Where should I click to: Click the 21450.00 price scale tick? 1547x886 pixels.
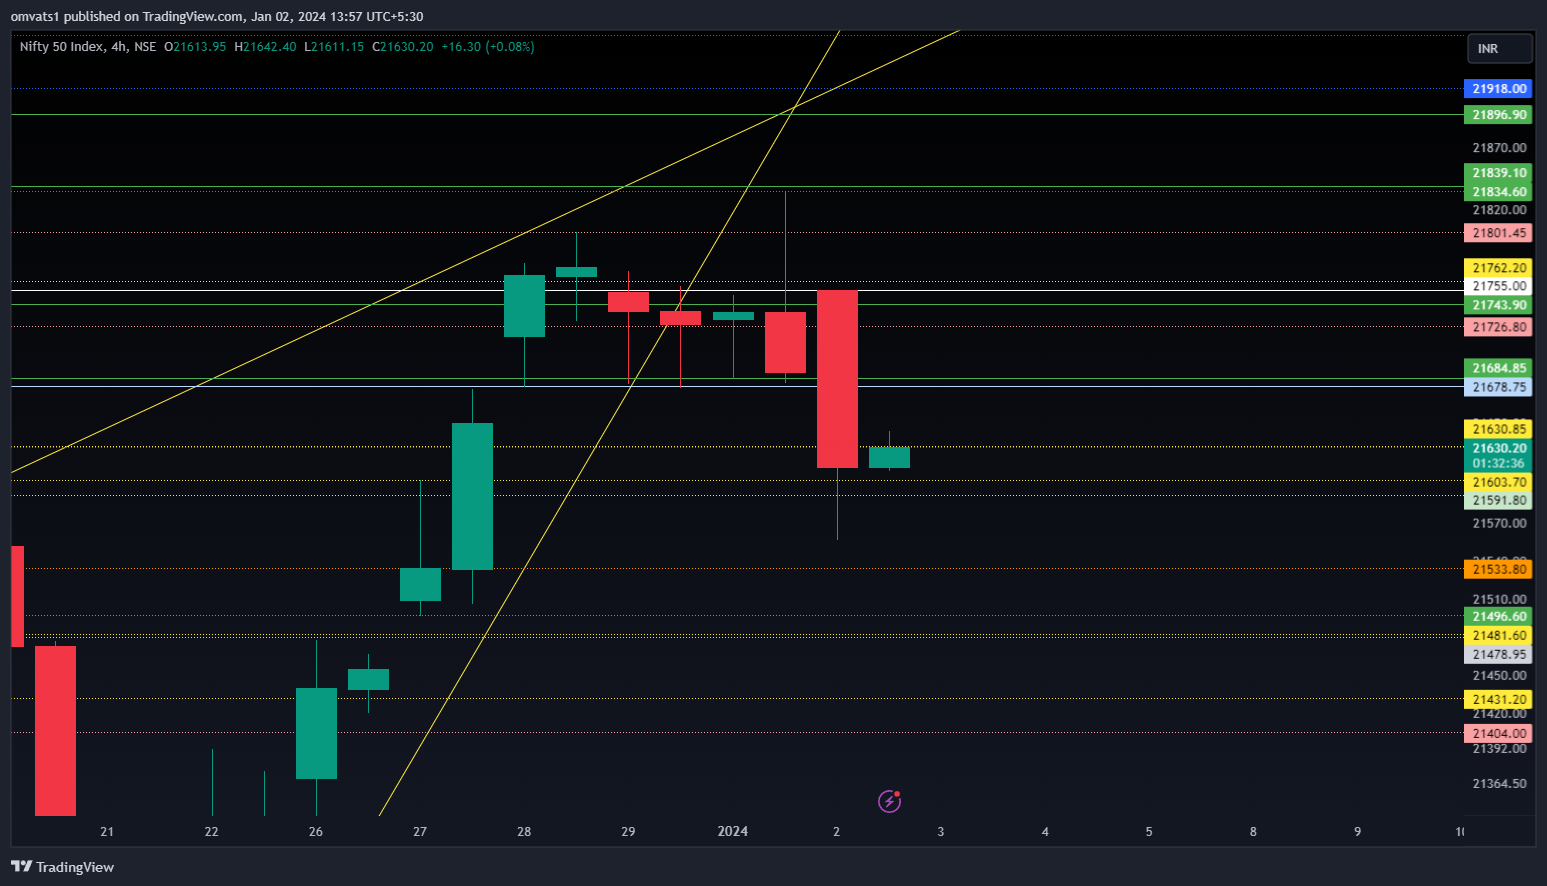pos(1499,676)
